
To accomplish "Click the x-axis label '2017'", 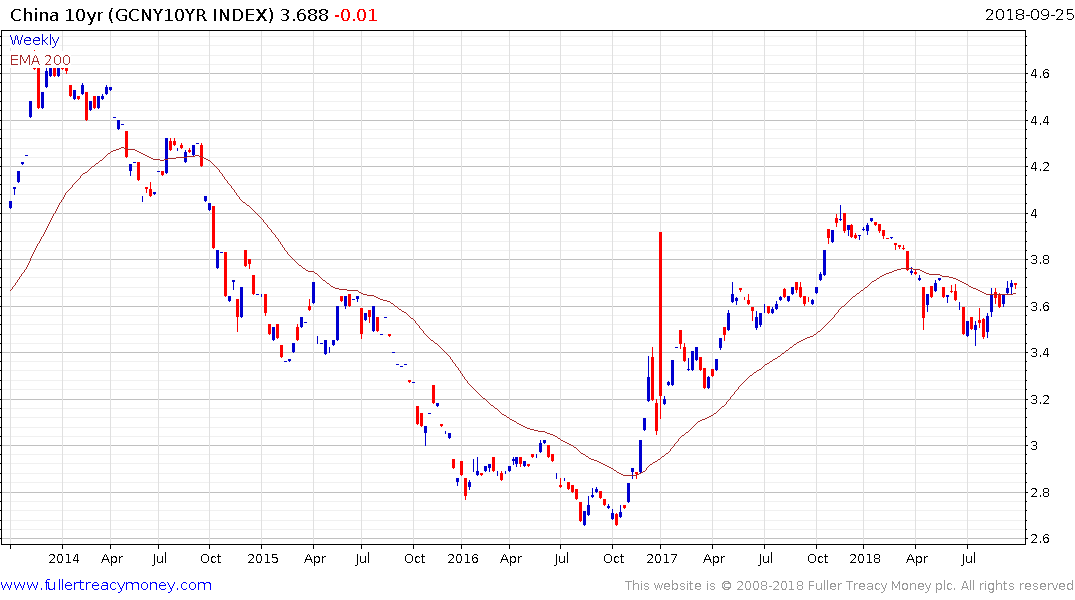I will 662,558.
